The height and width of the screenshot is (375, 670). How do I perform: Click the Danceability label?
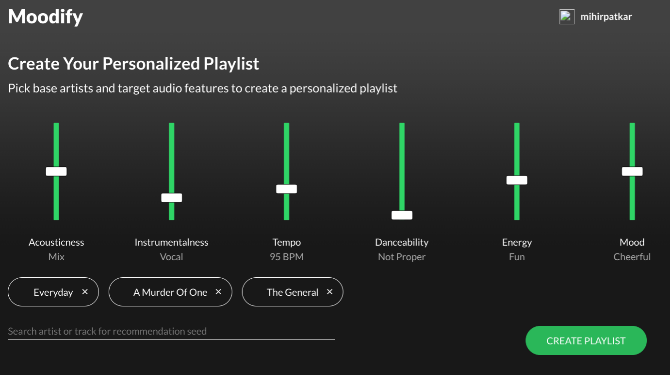[402, 242]
